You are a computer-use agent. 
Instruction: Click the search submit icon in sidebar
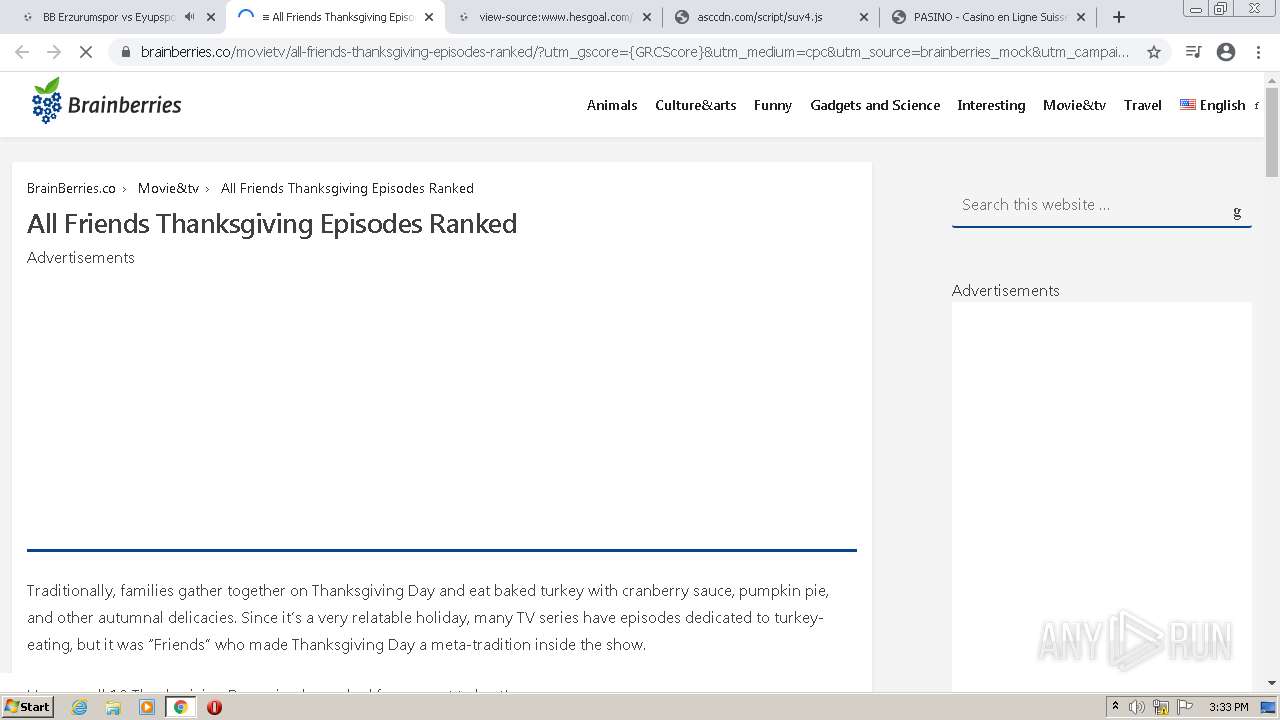click(x=1237, y=212)
